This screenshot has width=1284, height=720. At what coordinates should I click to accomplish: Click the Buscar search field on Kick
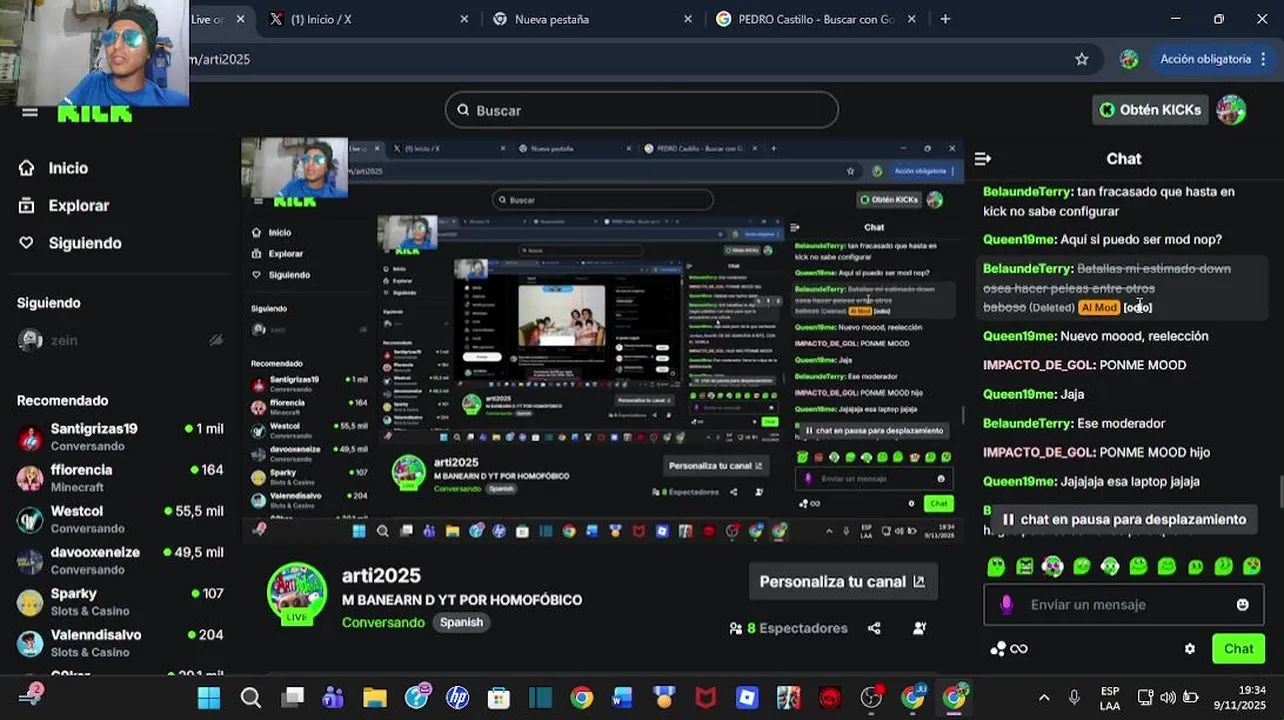click(x=641, y=110)
